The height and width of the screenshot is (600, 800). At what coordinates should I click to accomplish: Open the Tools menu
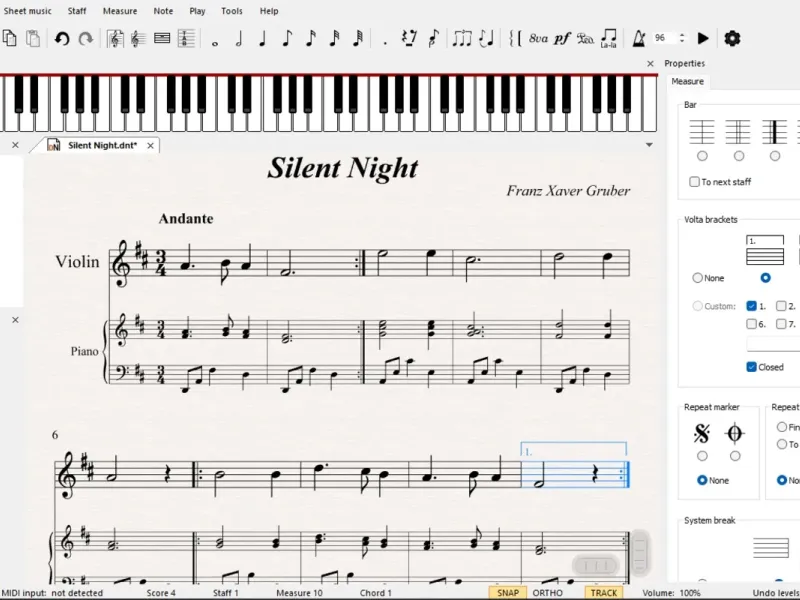pyautogui.click(x=232, y=11)
